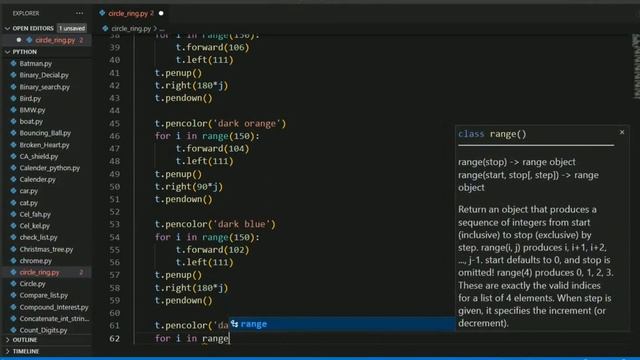Click line number 45 in the gutter
Screen dimensions: 640x360
tap(115, 123)
